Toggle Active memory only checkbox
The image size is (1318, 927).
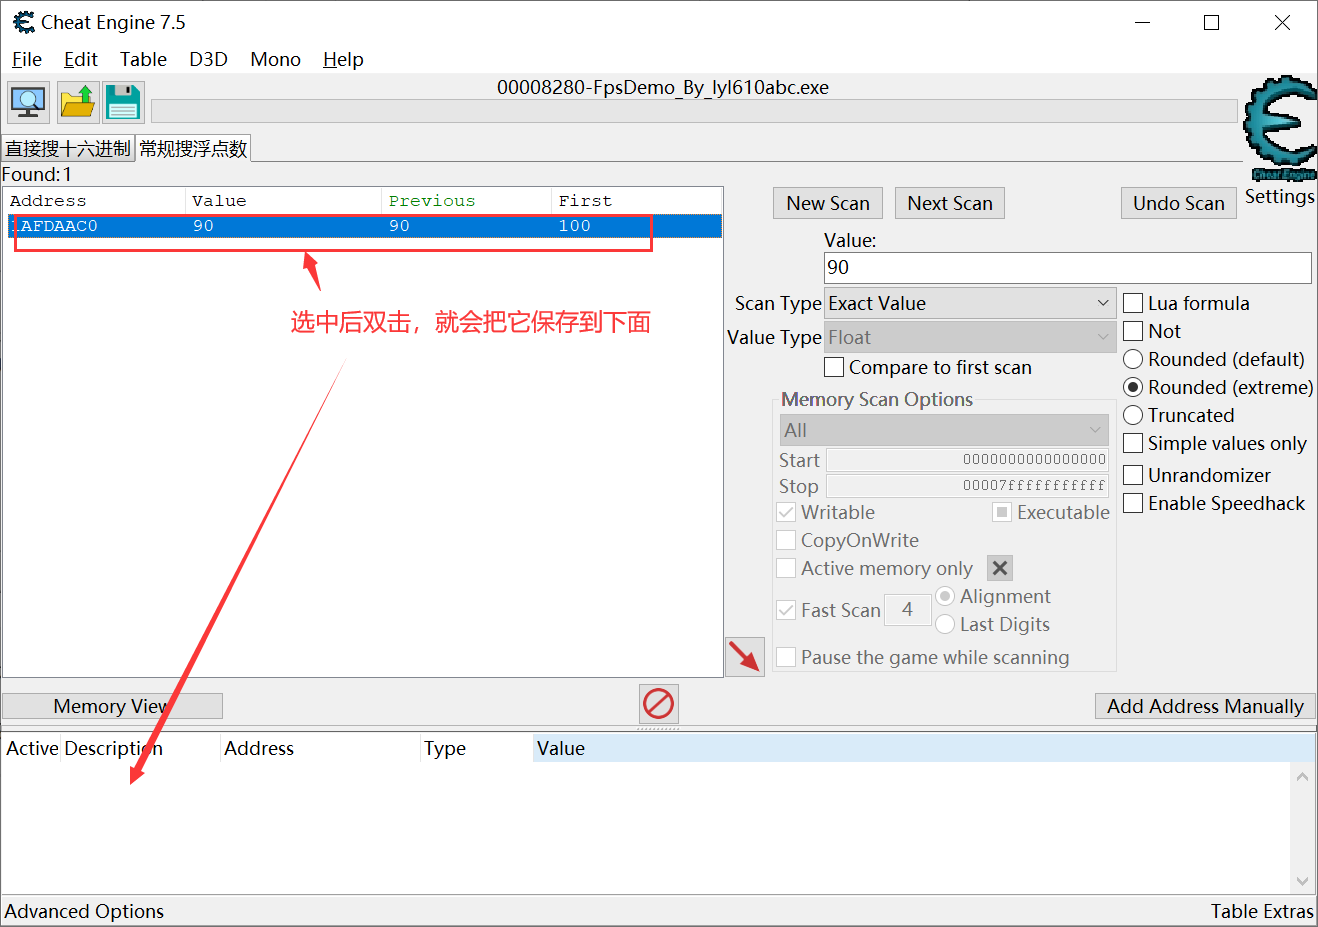(x=787, y=568)
